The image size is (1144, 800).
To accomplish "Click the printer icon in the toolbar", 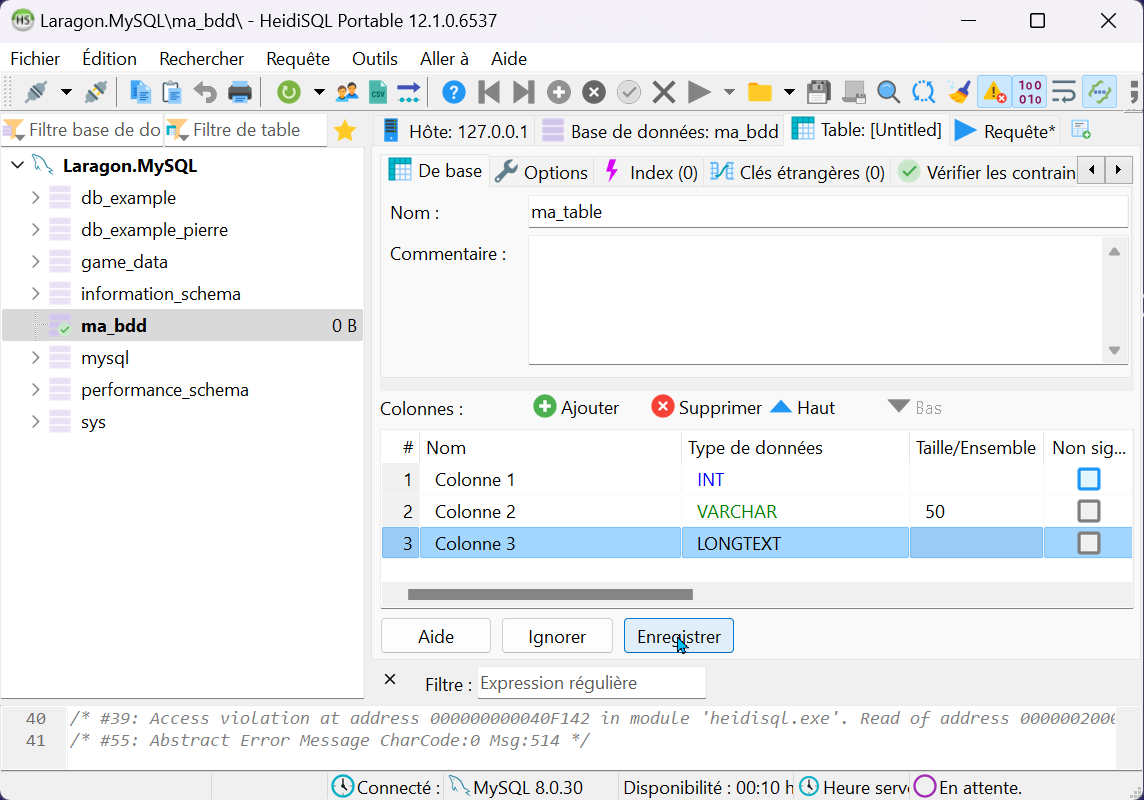I will point(240,93).
